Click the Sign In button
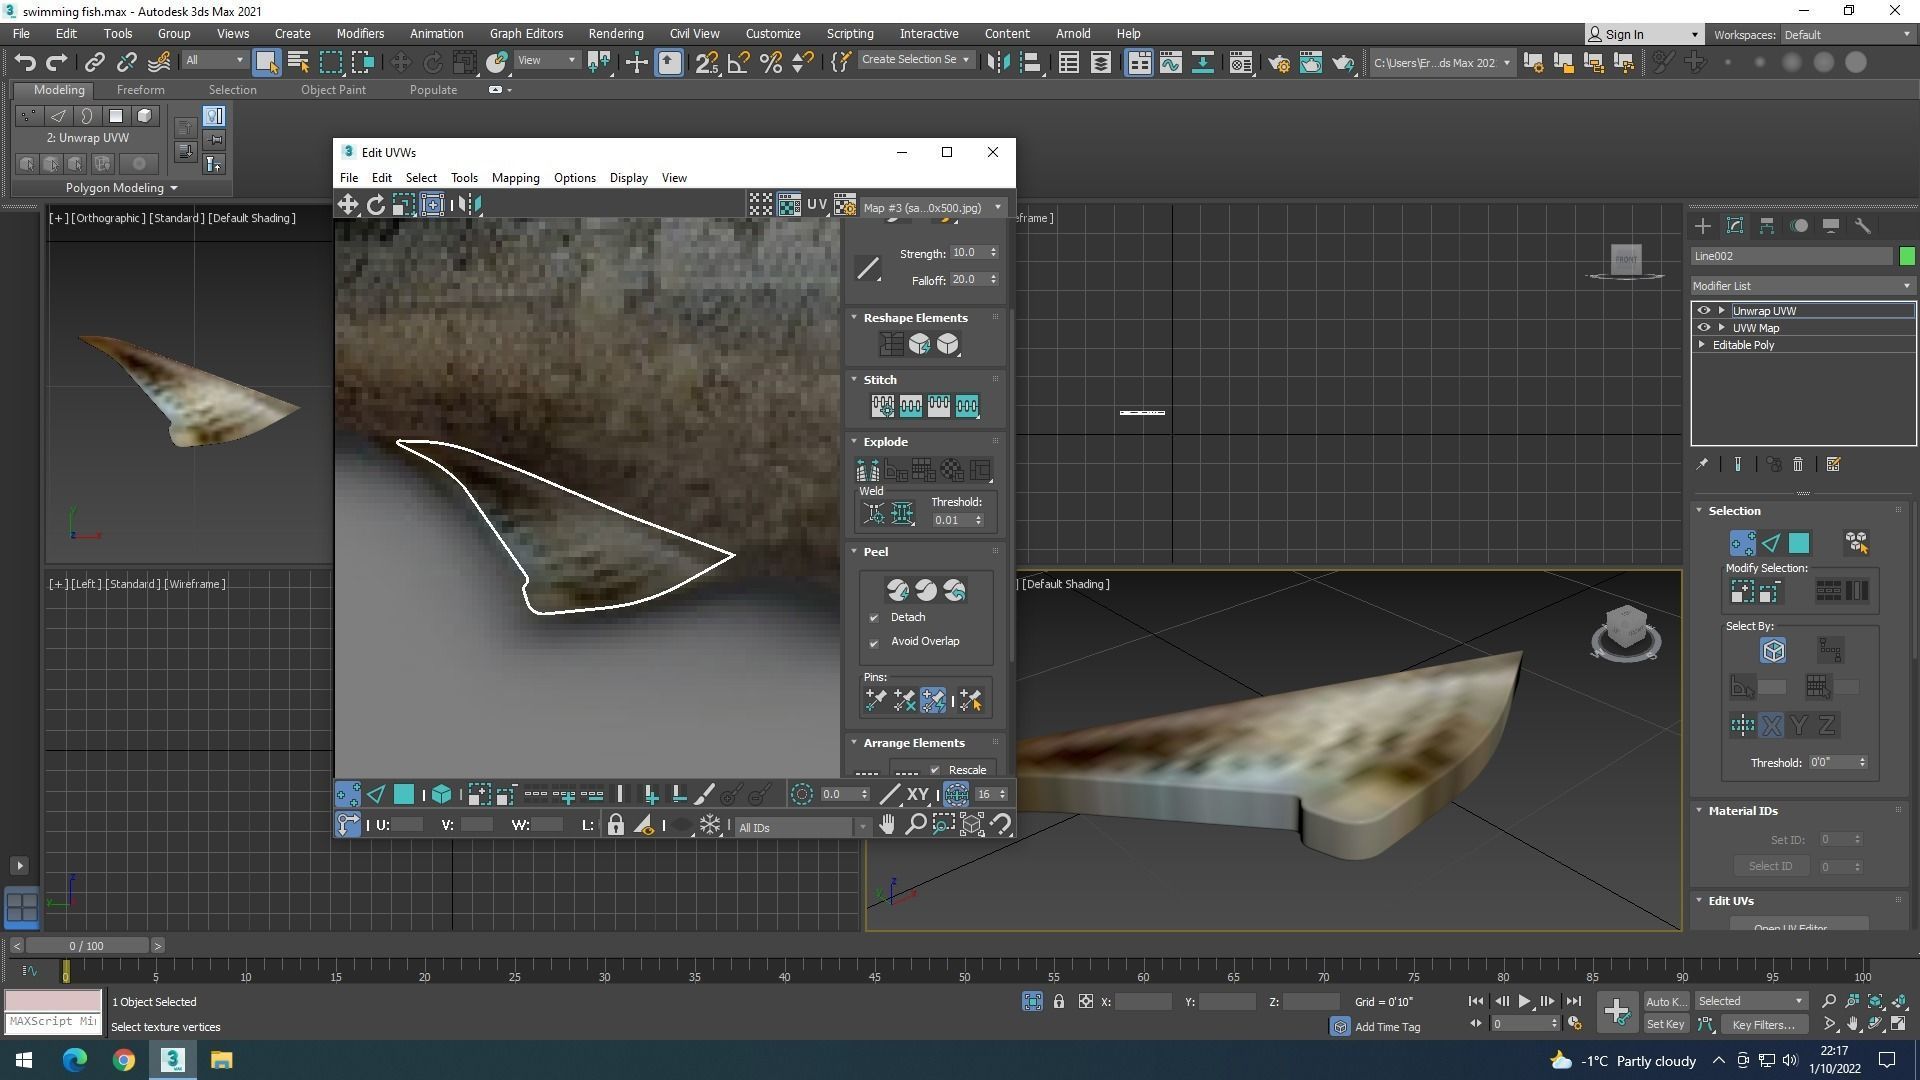The width and height of the screenshot is (1920, 1080). tap(1644, 35)
